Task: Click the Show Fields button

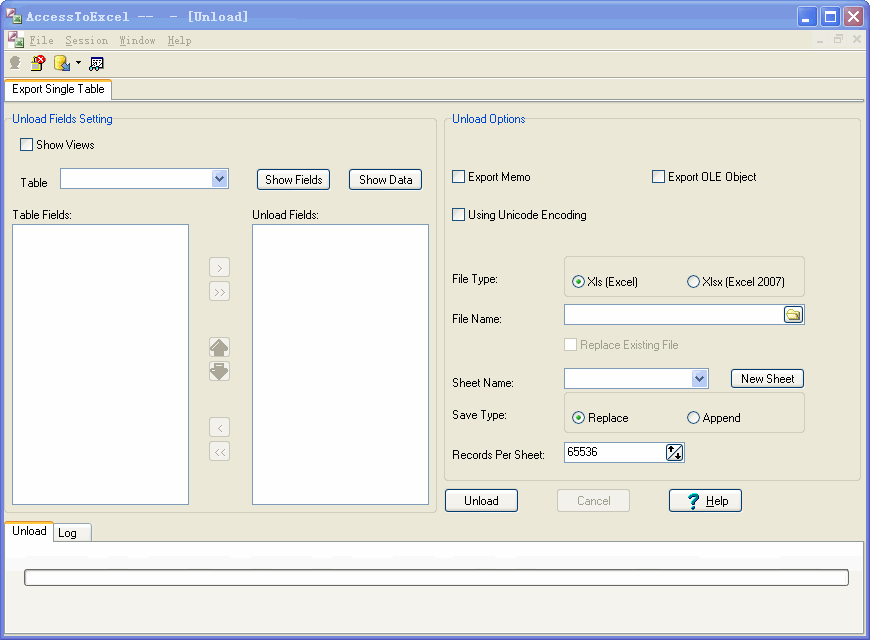Action: (294, 180)
